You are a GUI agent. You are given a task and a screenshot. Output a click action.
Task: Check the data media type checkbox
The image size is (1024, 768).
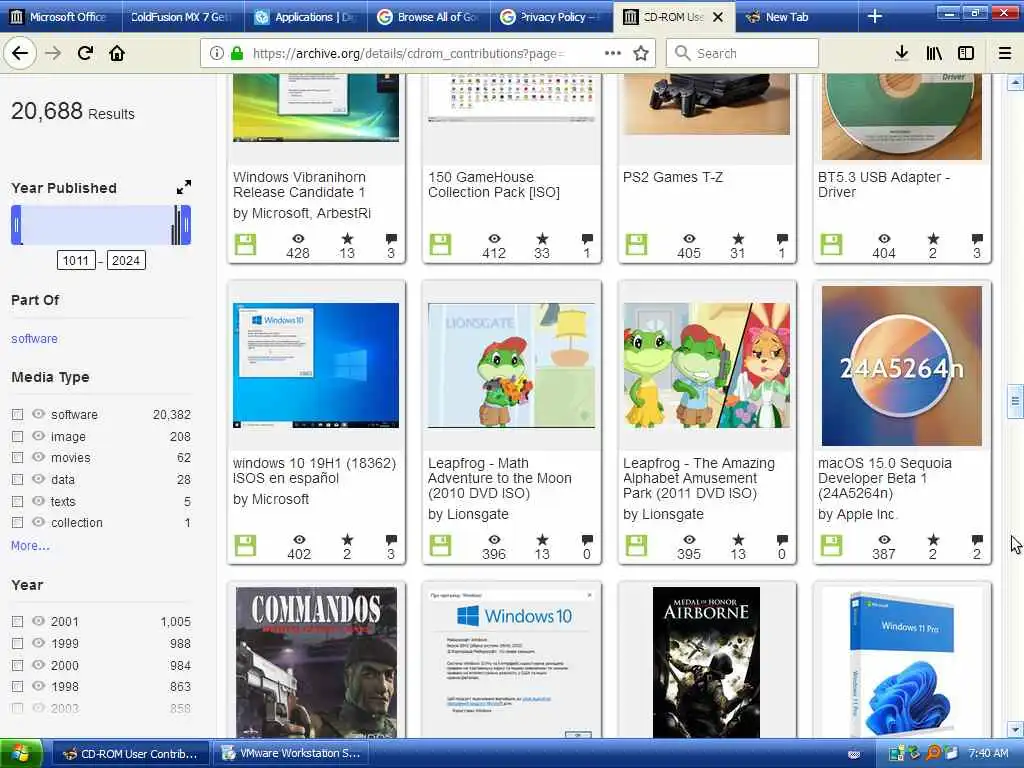click(x=18, y=479)
